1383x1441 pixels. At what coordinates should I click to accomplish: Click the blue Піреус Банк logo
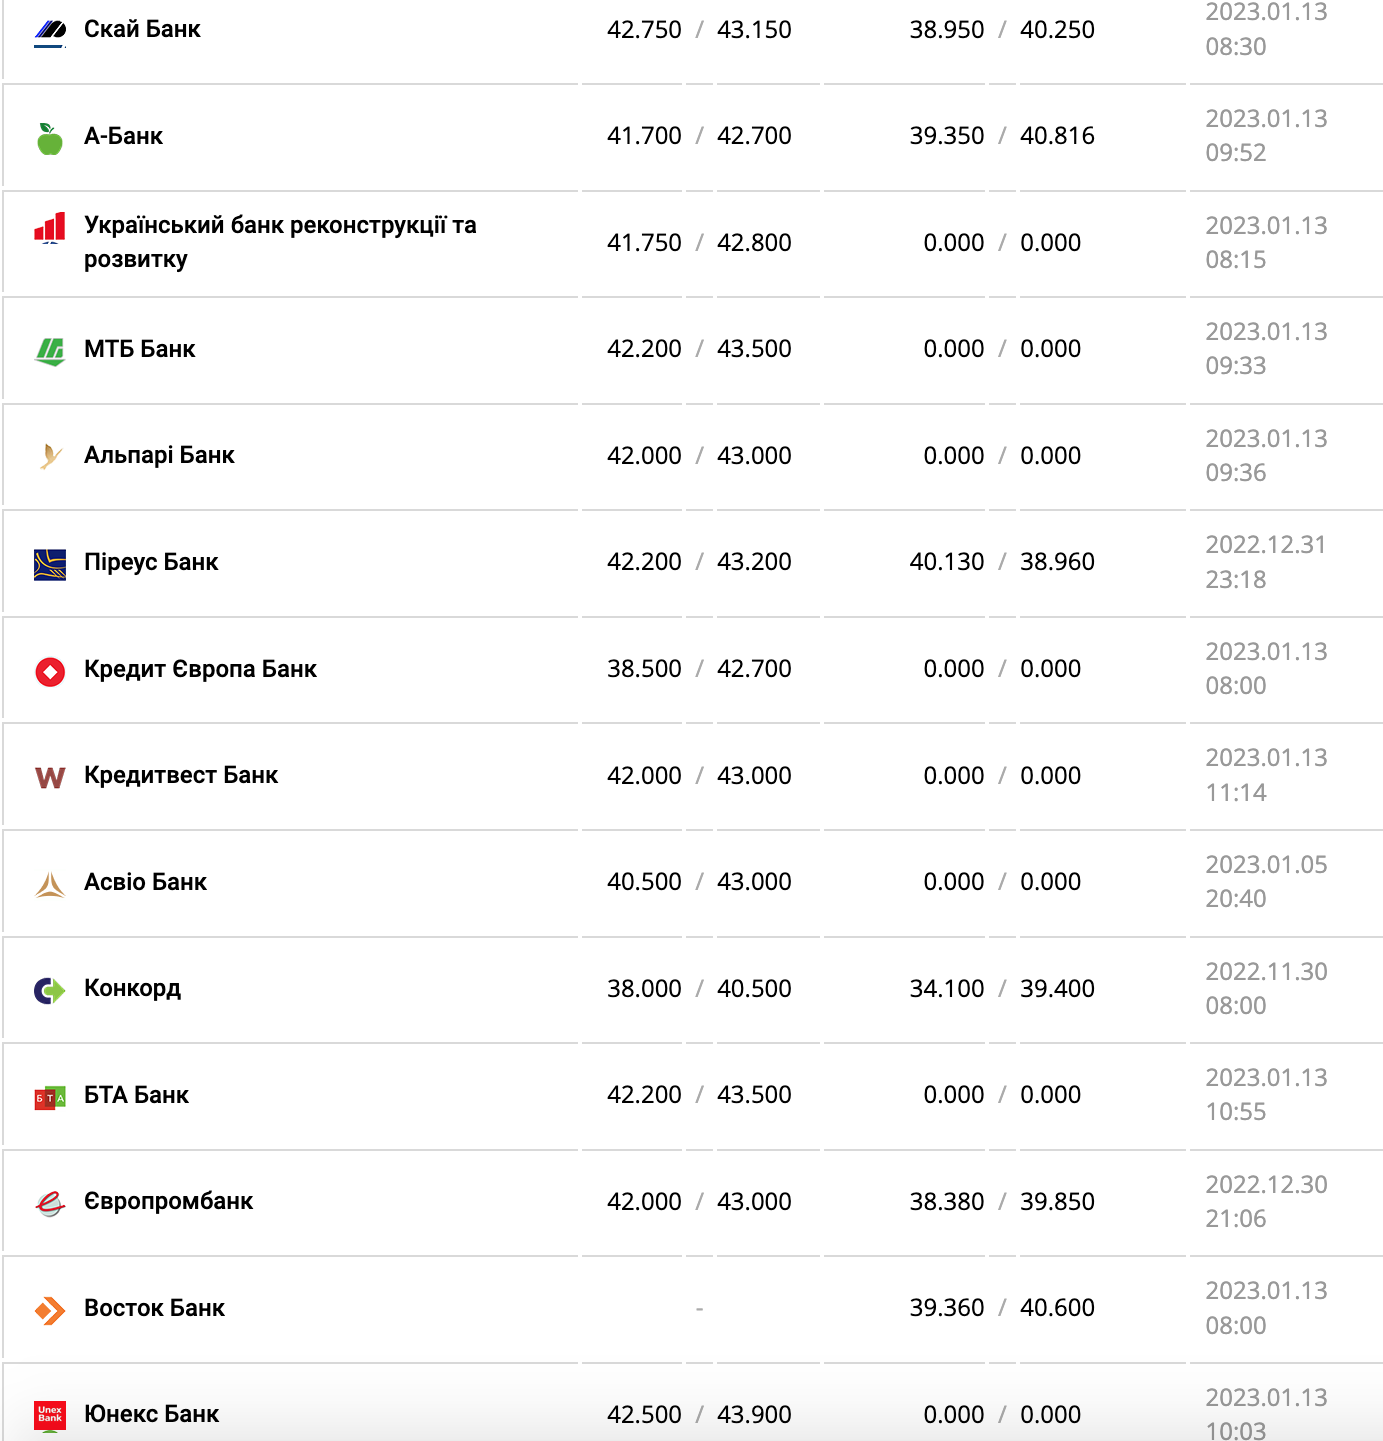pyautogui.click(x=50, y=564)
